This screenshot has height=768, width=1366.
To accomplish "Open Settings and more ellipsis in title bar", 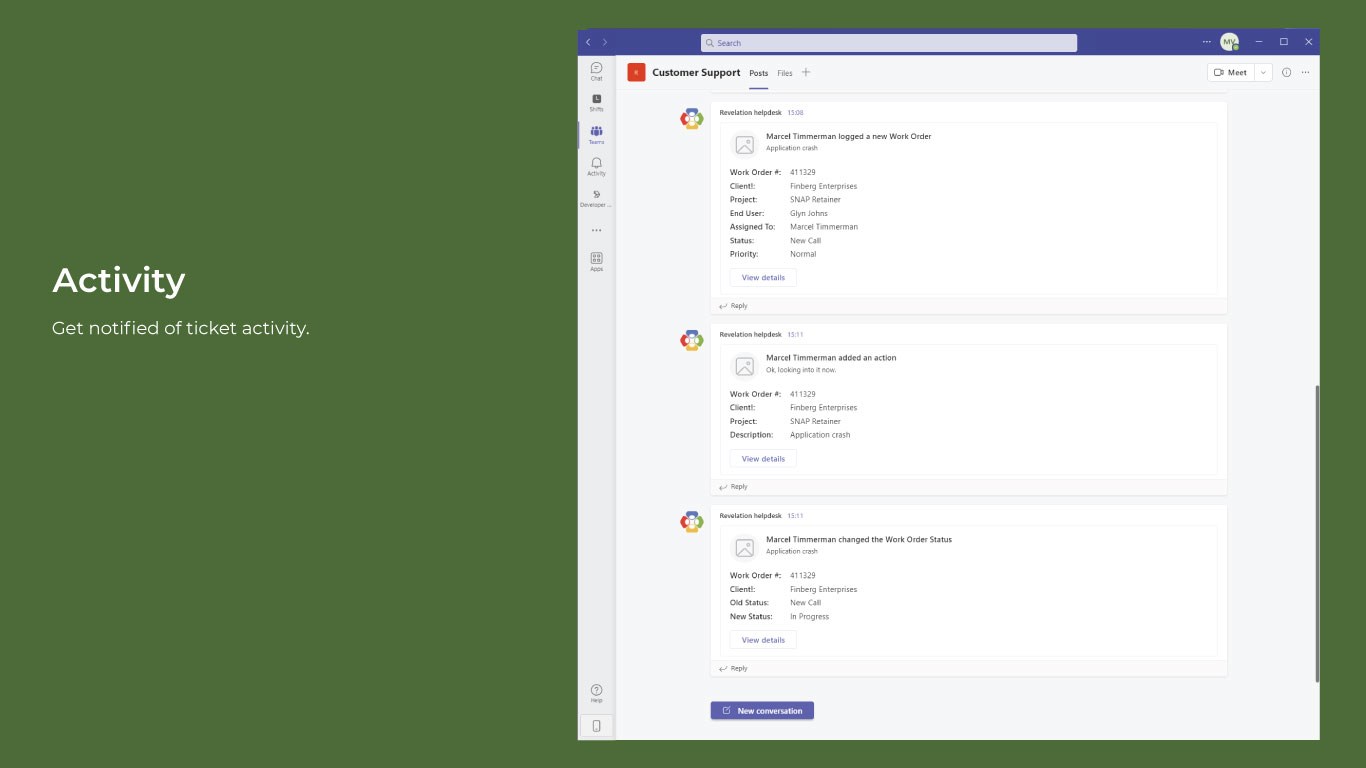I will (x=1206, y=42).
